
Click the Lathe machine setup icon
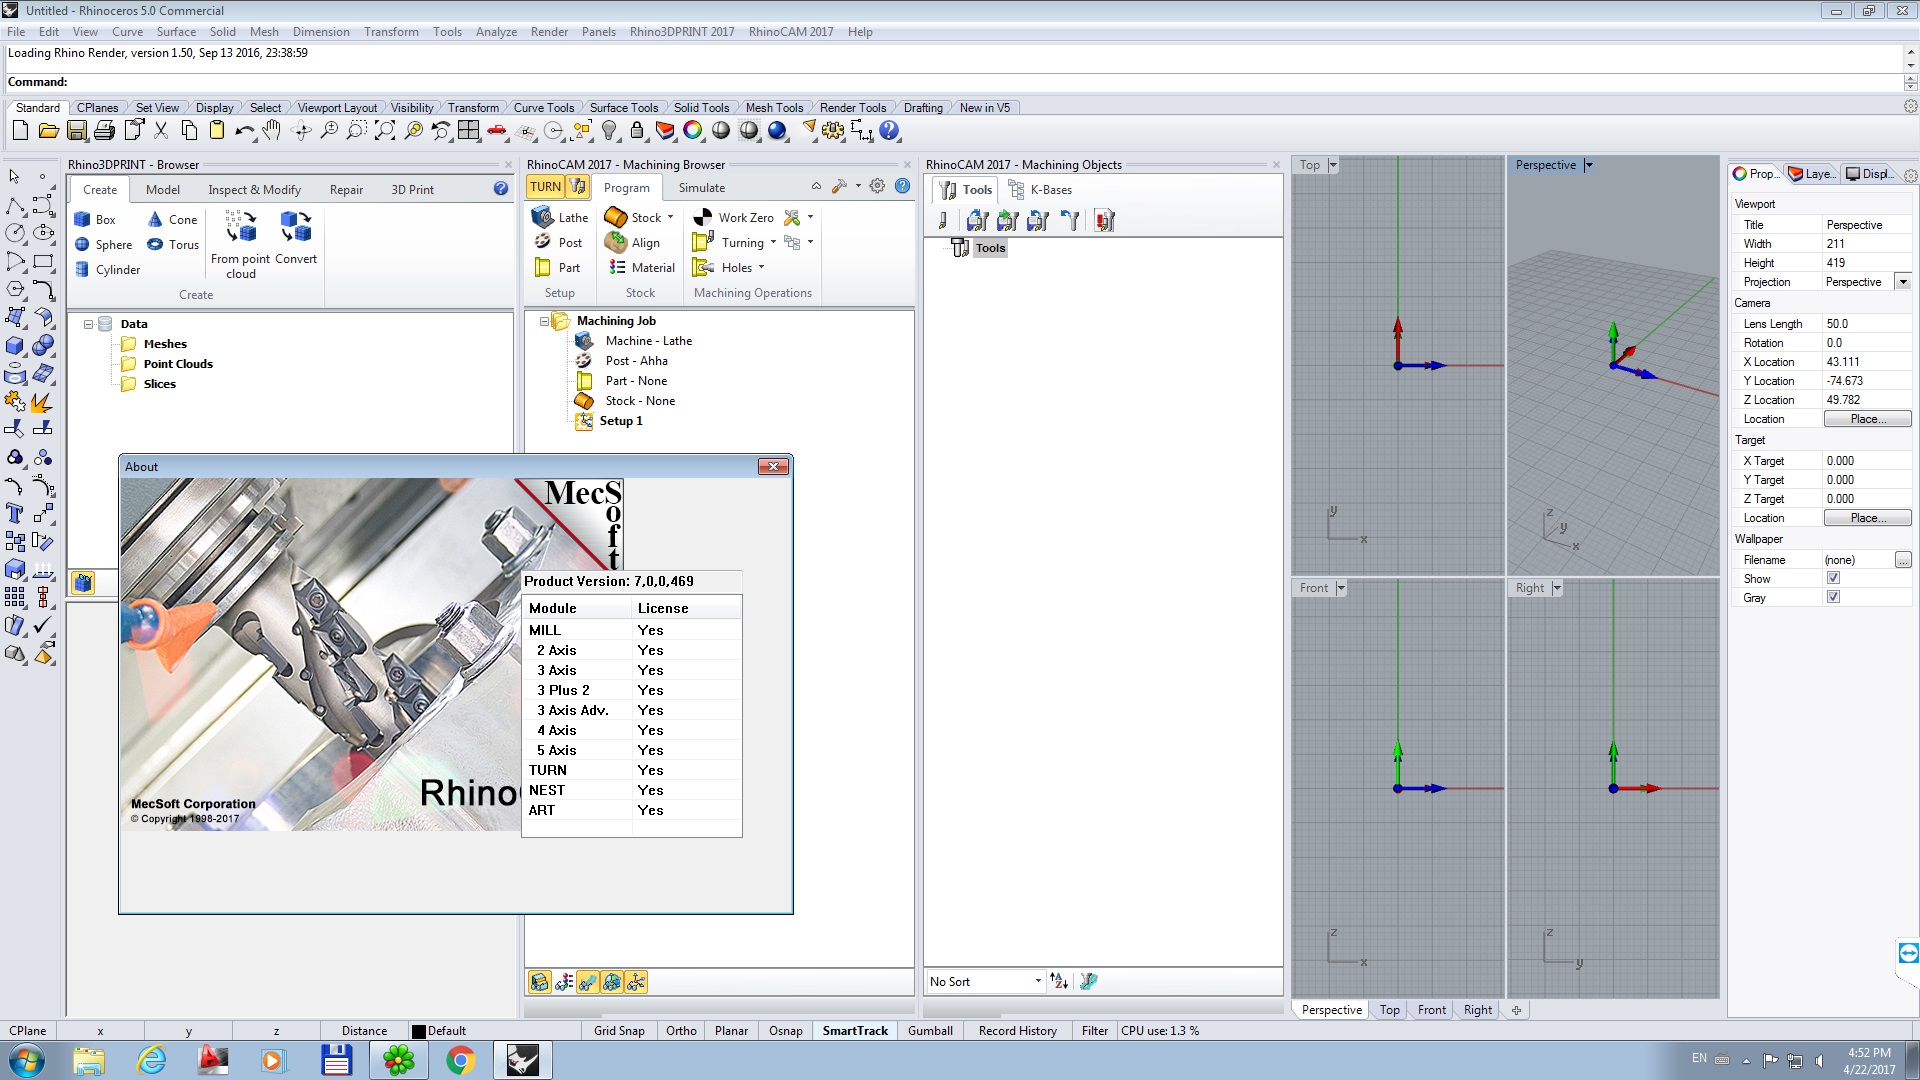click(x=560, y=217)
